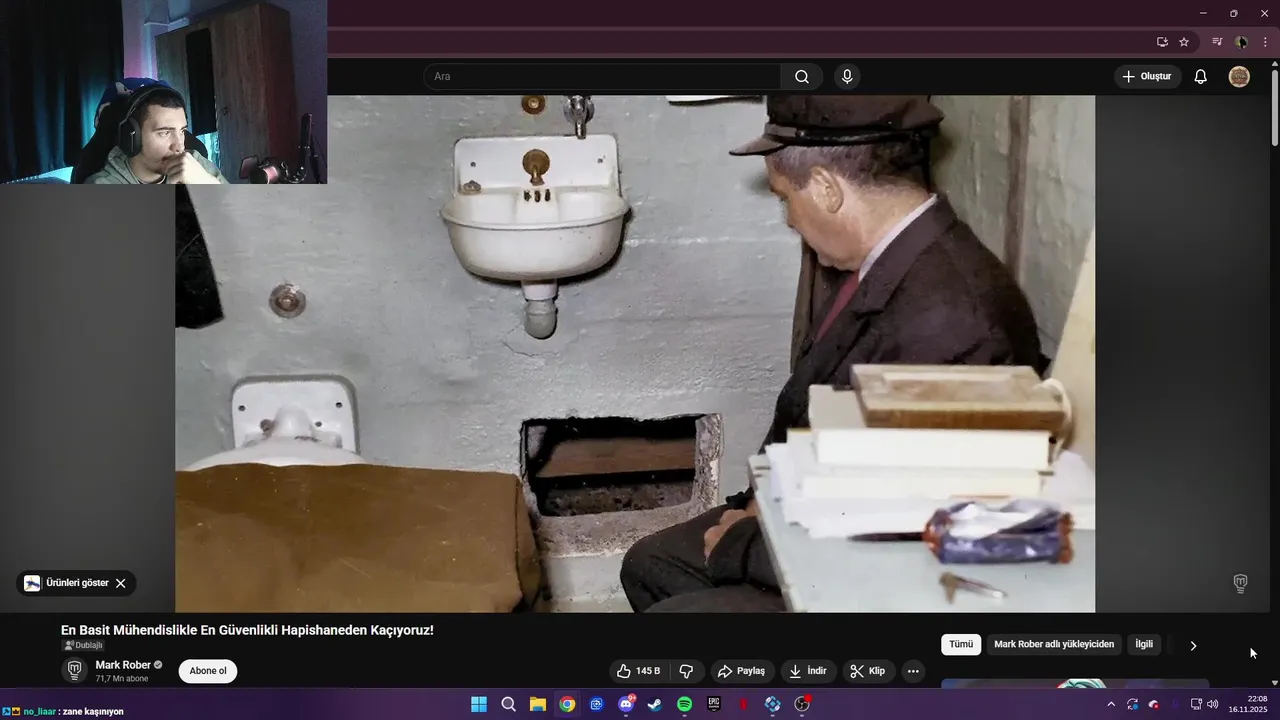Select the Tümü filter chip
This screenshot has height=720, width=1280.
coord(961,645)
